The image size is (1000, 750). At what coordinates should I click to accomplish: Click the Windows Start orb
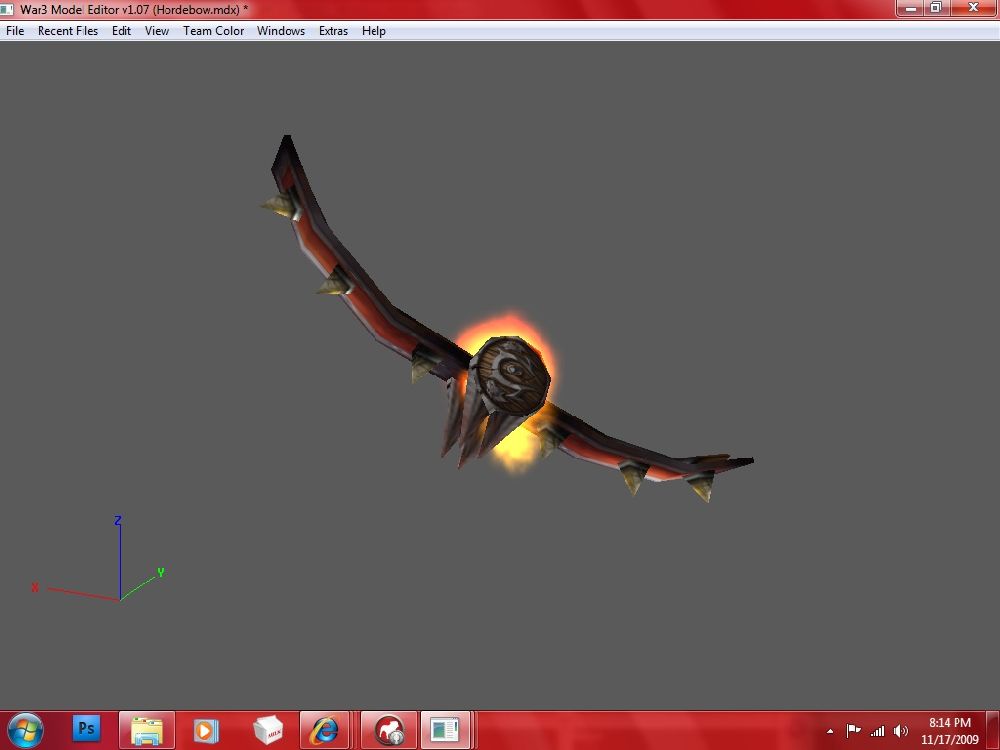[x=26, y=730]
